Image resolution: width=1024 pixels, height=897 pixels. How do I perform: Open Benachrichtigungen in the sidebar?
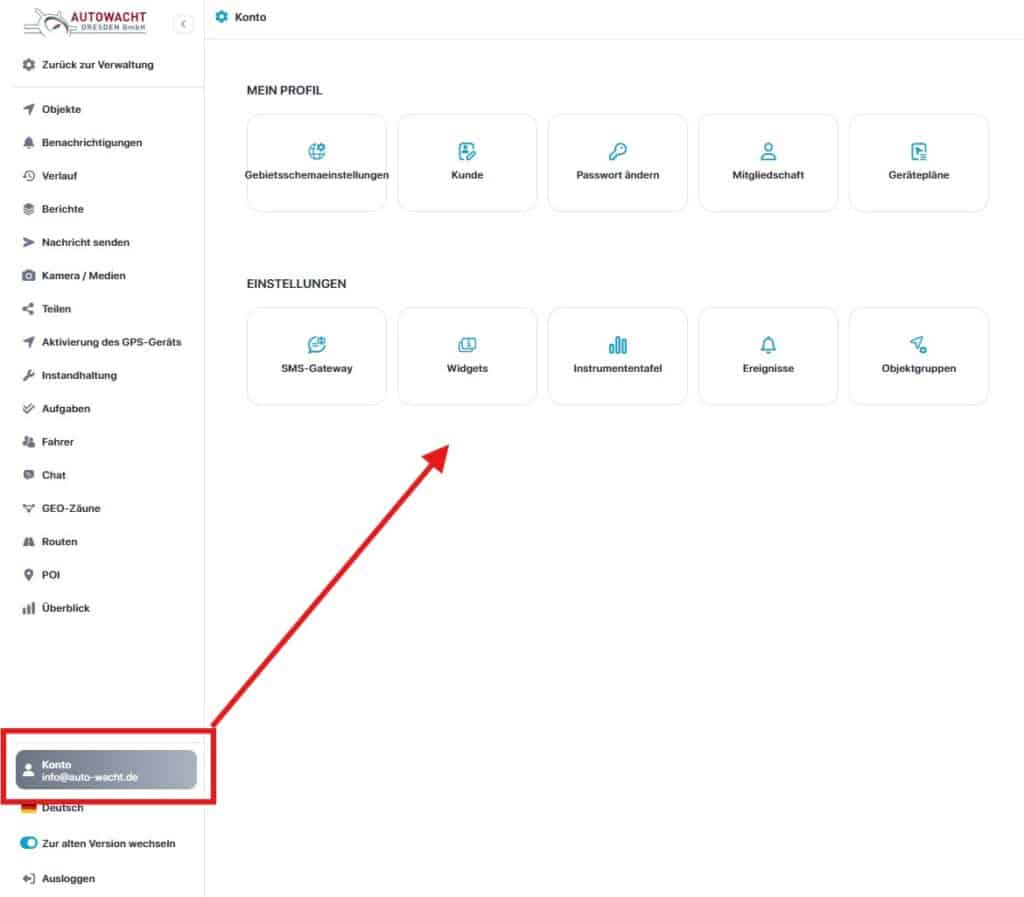pos(91,142)
